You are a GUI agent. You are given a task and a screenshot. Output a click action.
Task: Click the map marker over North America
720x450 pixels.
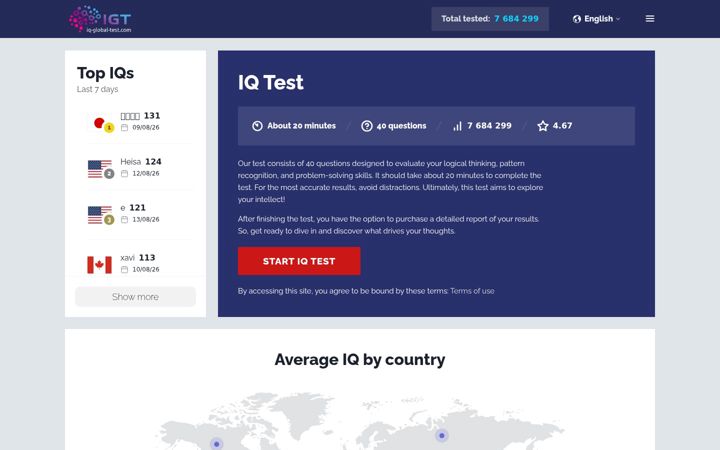point(216,444)
